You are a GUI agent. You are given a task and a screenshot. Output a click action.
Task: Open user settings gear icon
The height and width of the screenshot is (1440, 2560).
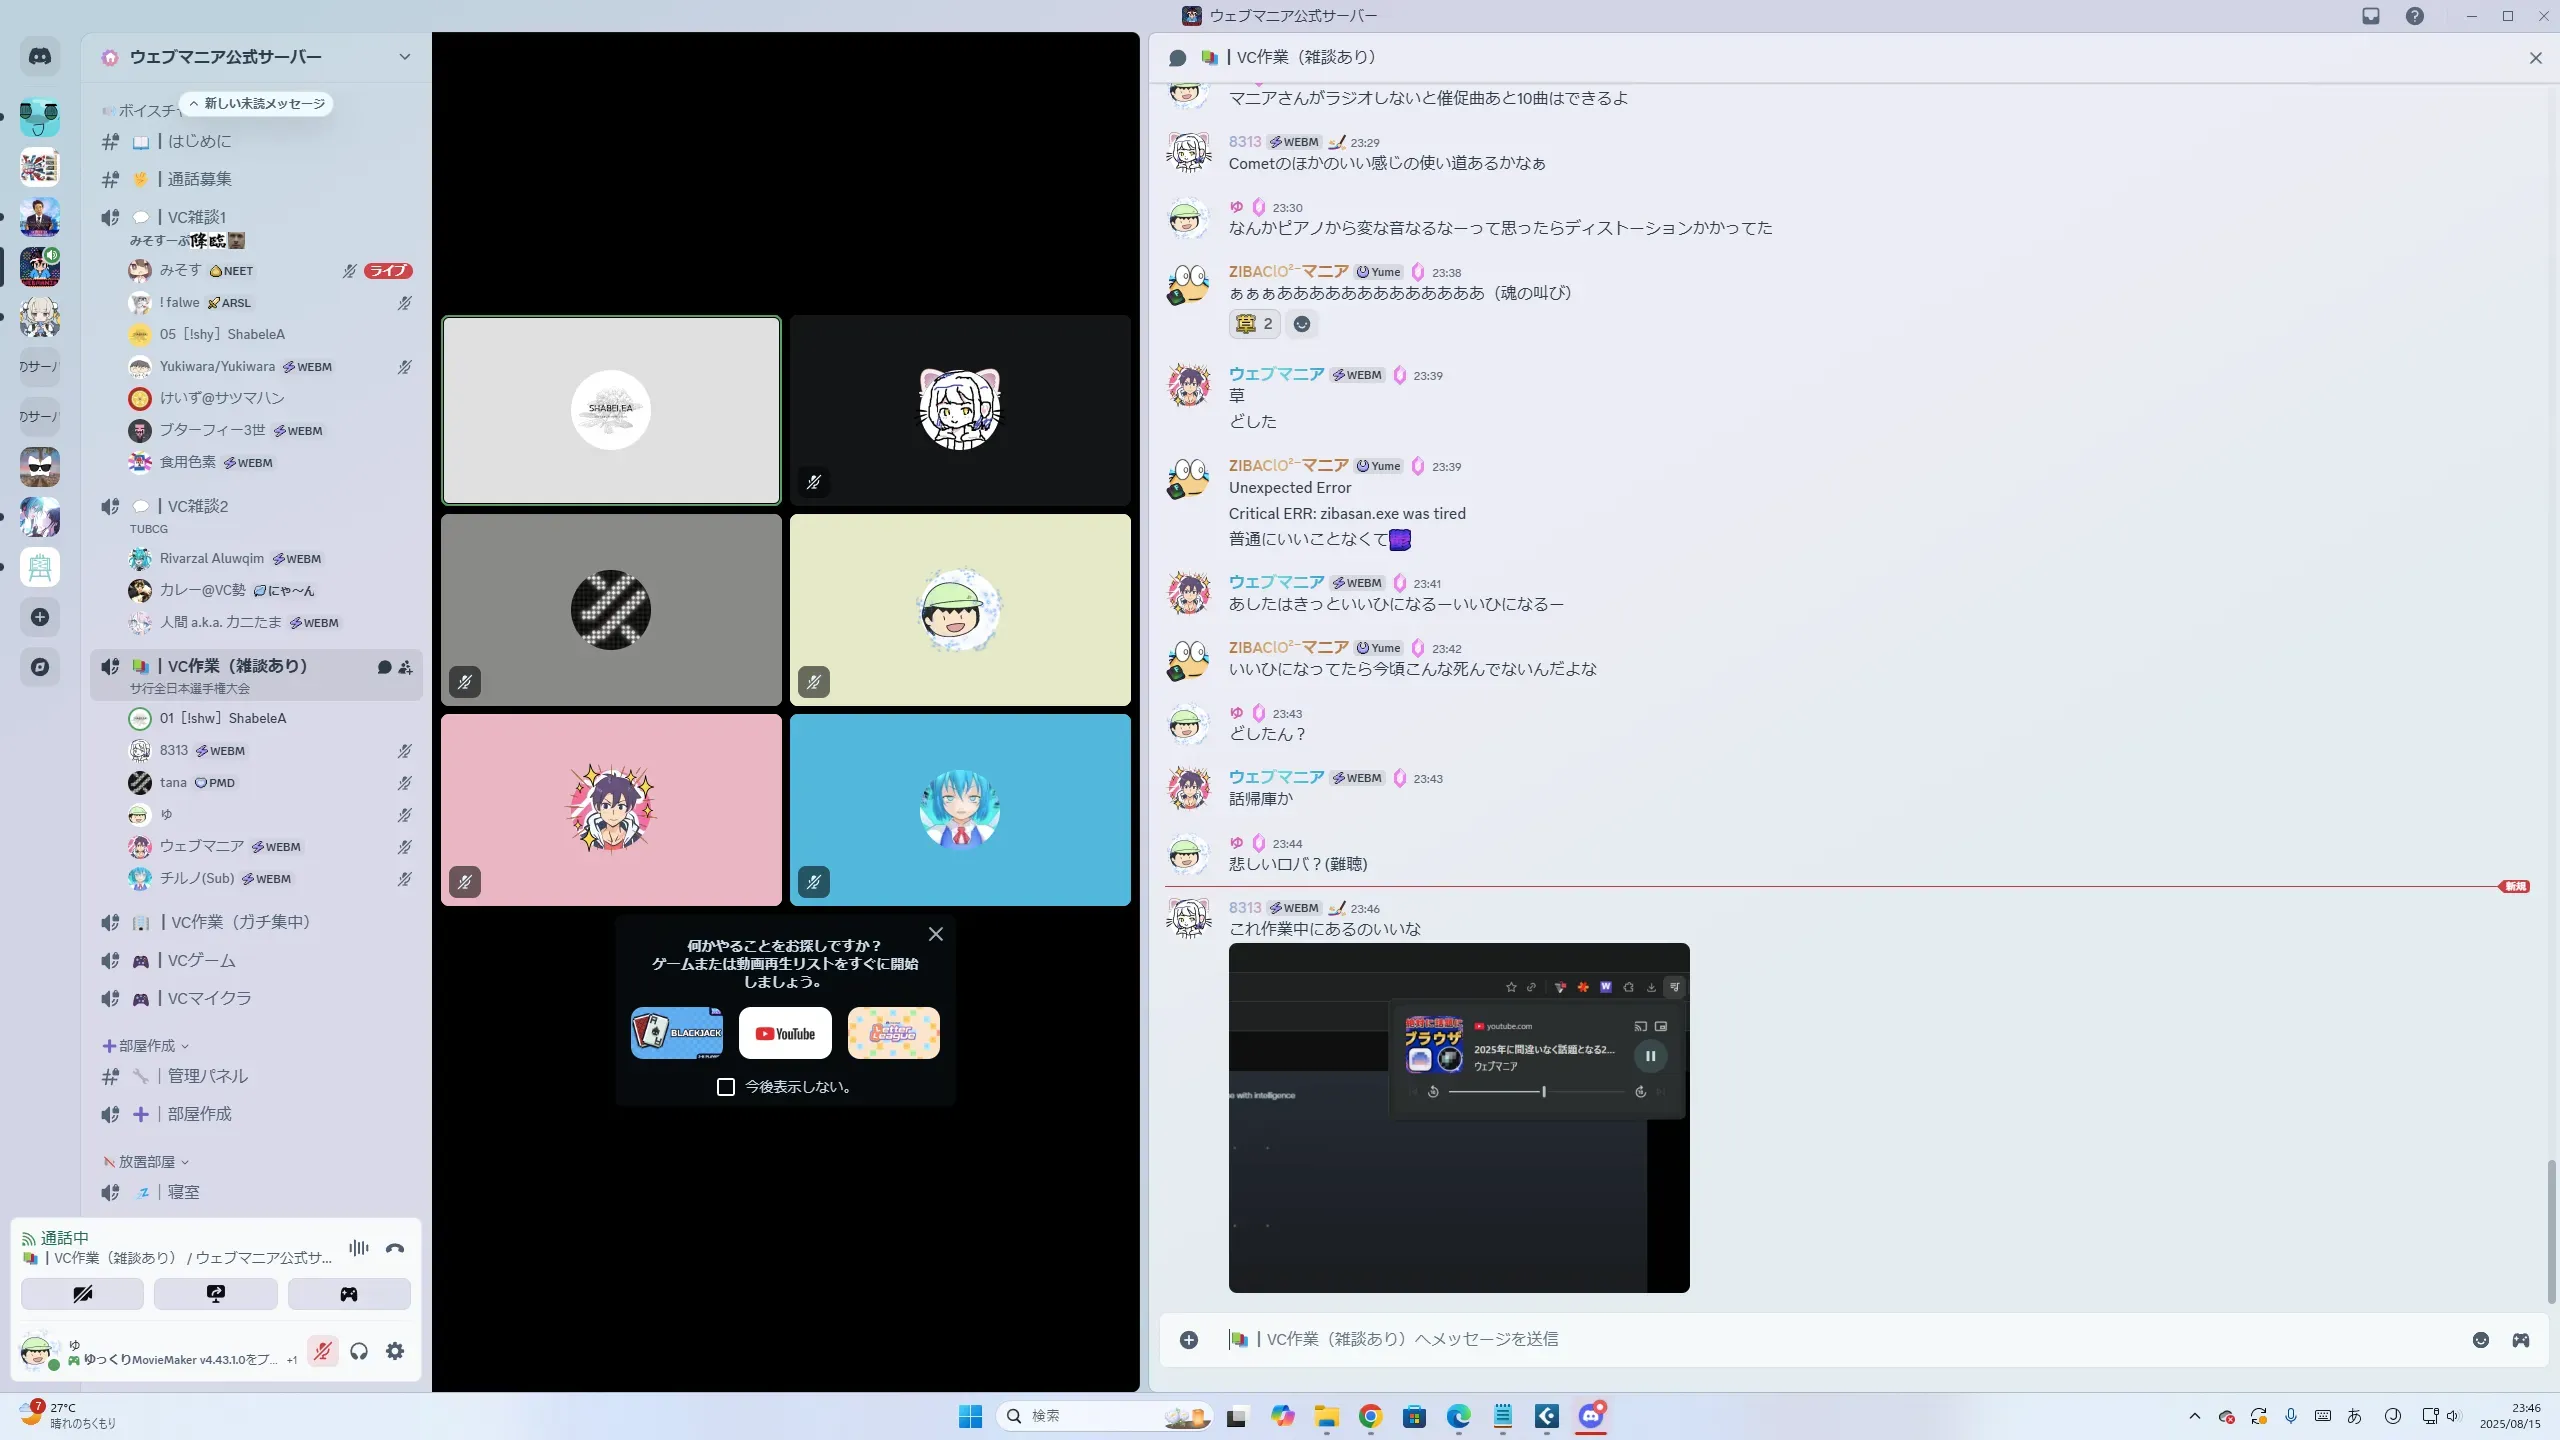[395, 1352]
